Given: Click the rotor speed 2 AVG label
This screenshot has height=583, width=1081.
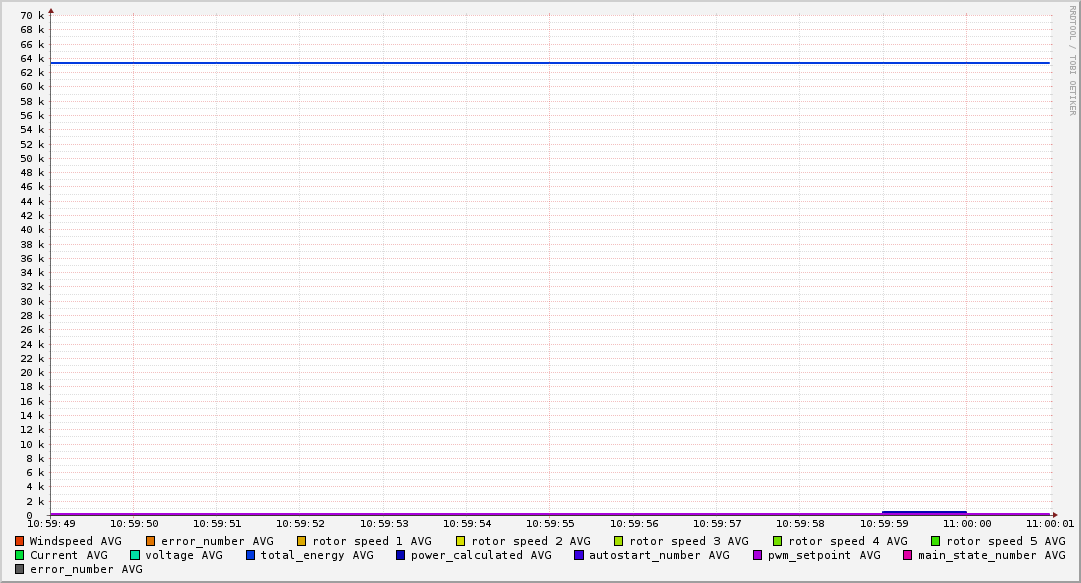Looking at the screenshot, I should pyautogui.click(x=530, y=541).
